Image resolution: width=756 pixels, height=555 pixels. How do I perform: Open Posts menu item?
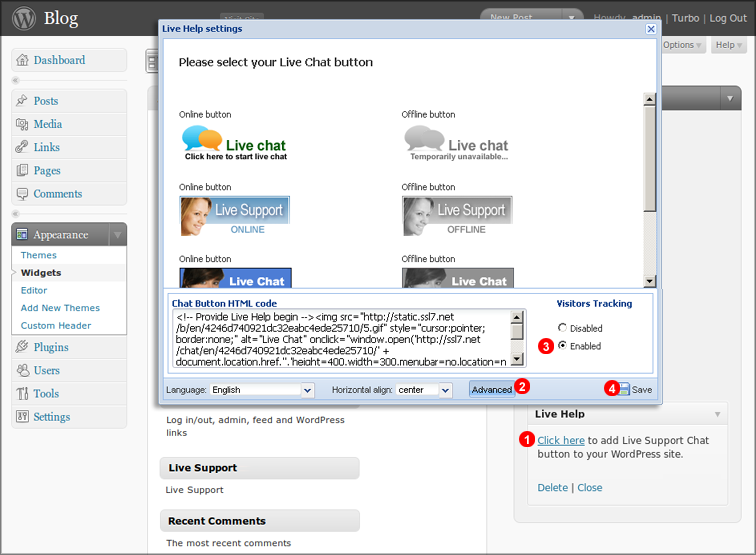click(69, 101)
